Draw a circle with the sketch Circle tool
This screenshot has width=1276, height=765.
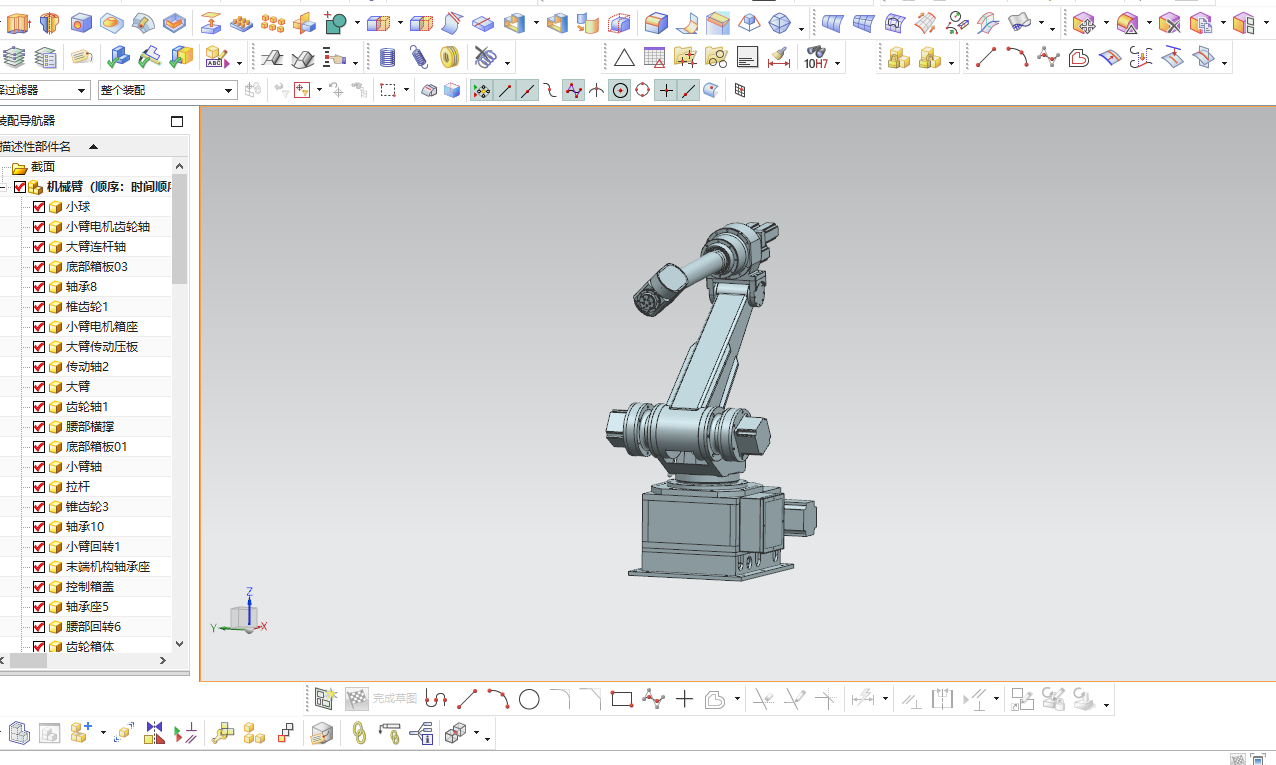529,700
